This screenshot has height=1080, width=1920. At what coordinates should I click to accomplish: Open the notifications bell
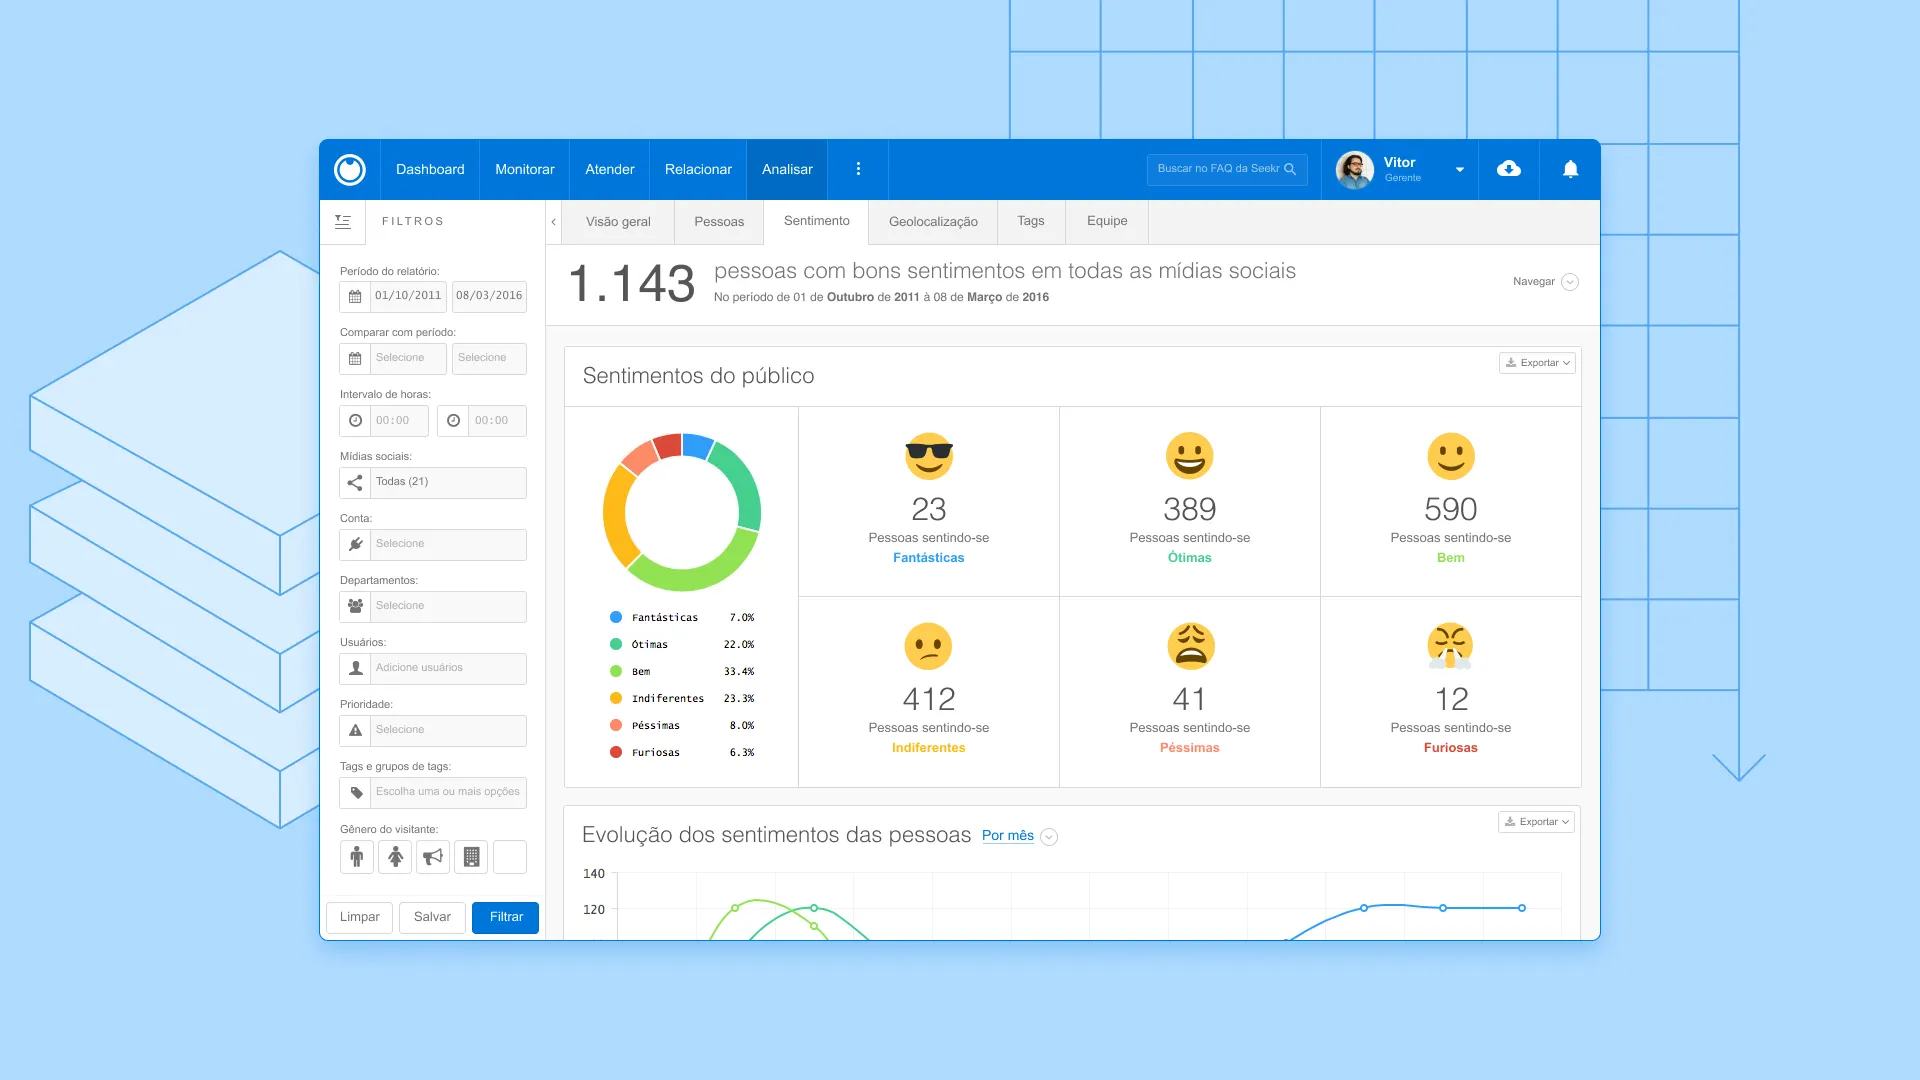(1570, 169)
